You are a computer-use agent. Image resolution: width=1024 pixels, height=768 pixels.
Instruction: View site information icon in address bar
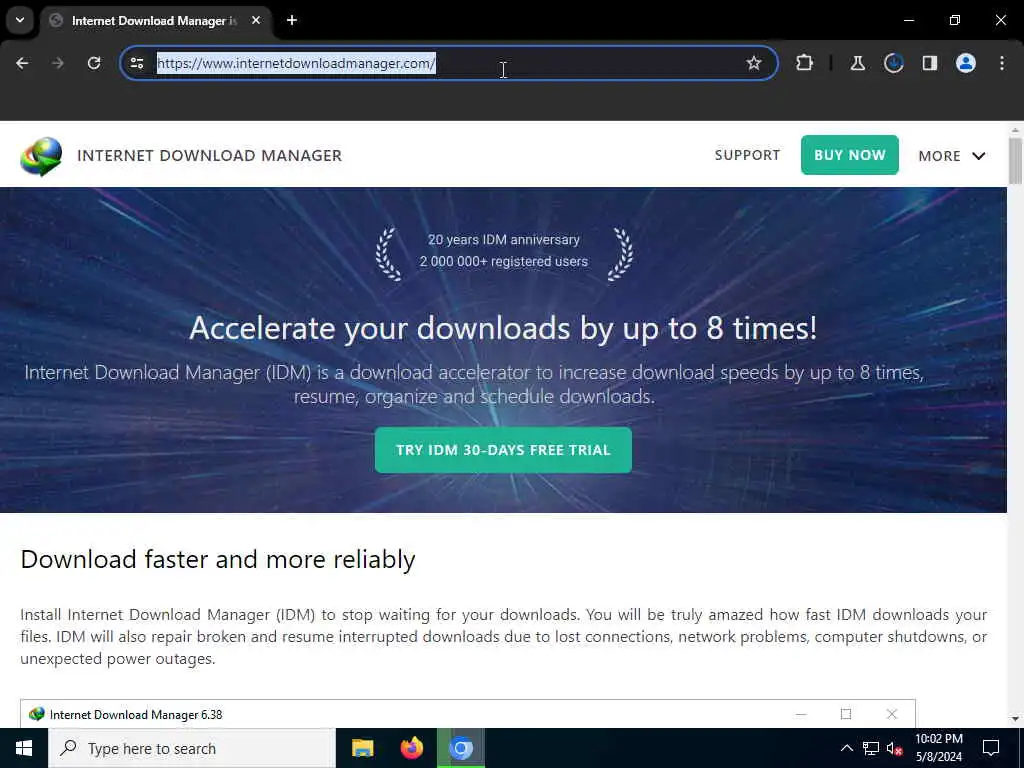[137, 63]
